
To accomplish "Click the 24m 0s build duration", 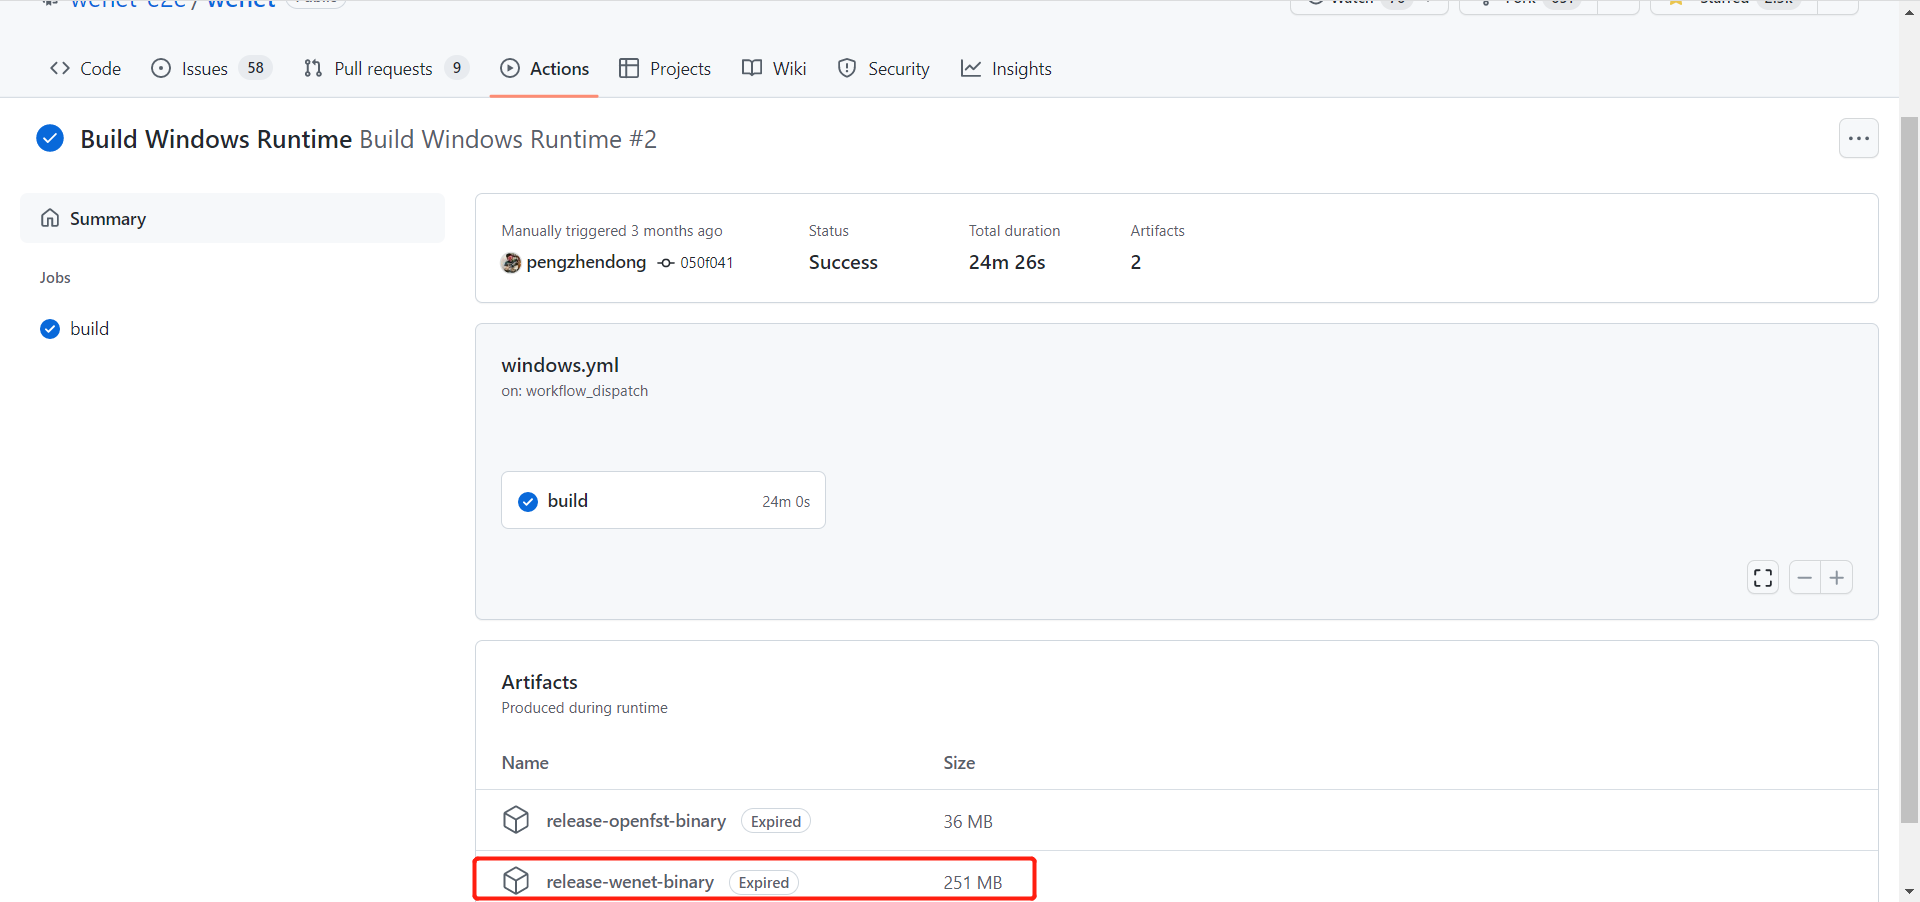I will [x=786, y=501].
